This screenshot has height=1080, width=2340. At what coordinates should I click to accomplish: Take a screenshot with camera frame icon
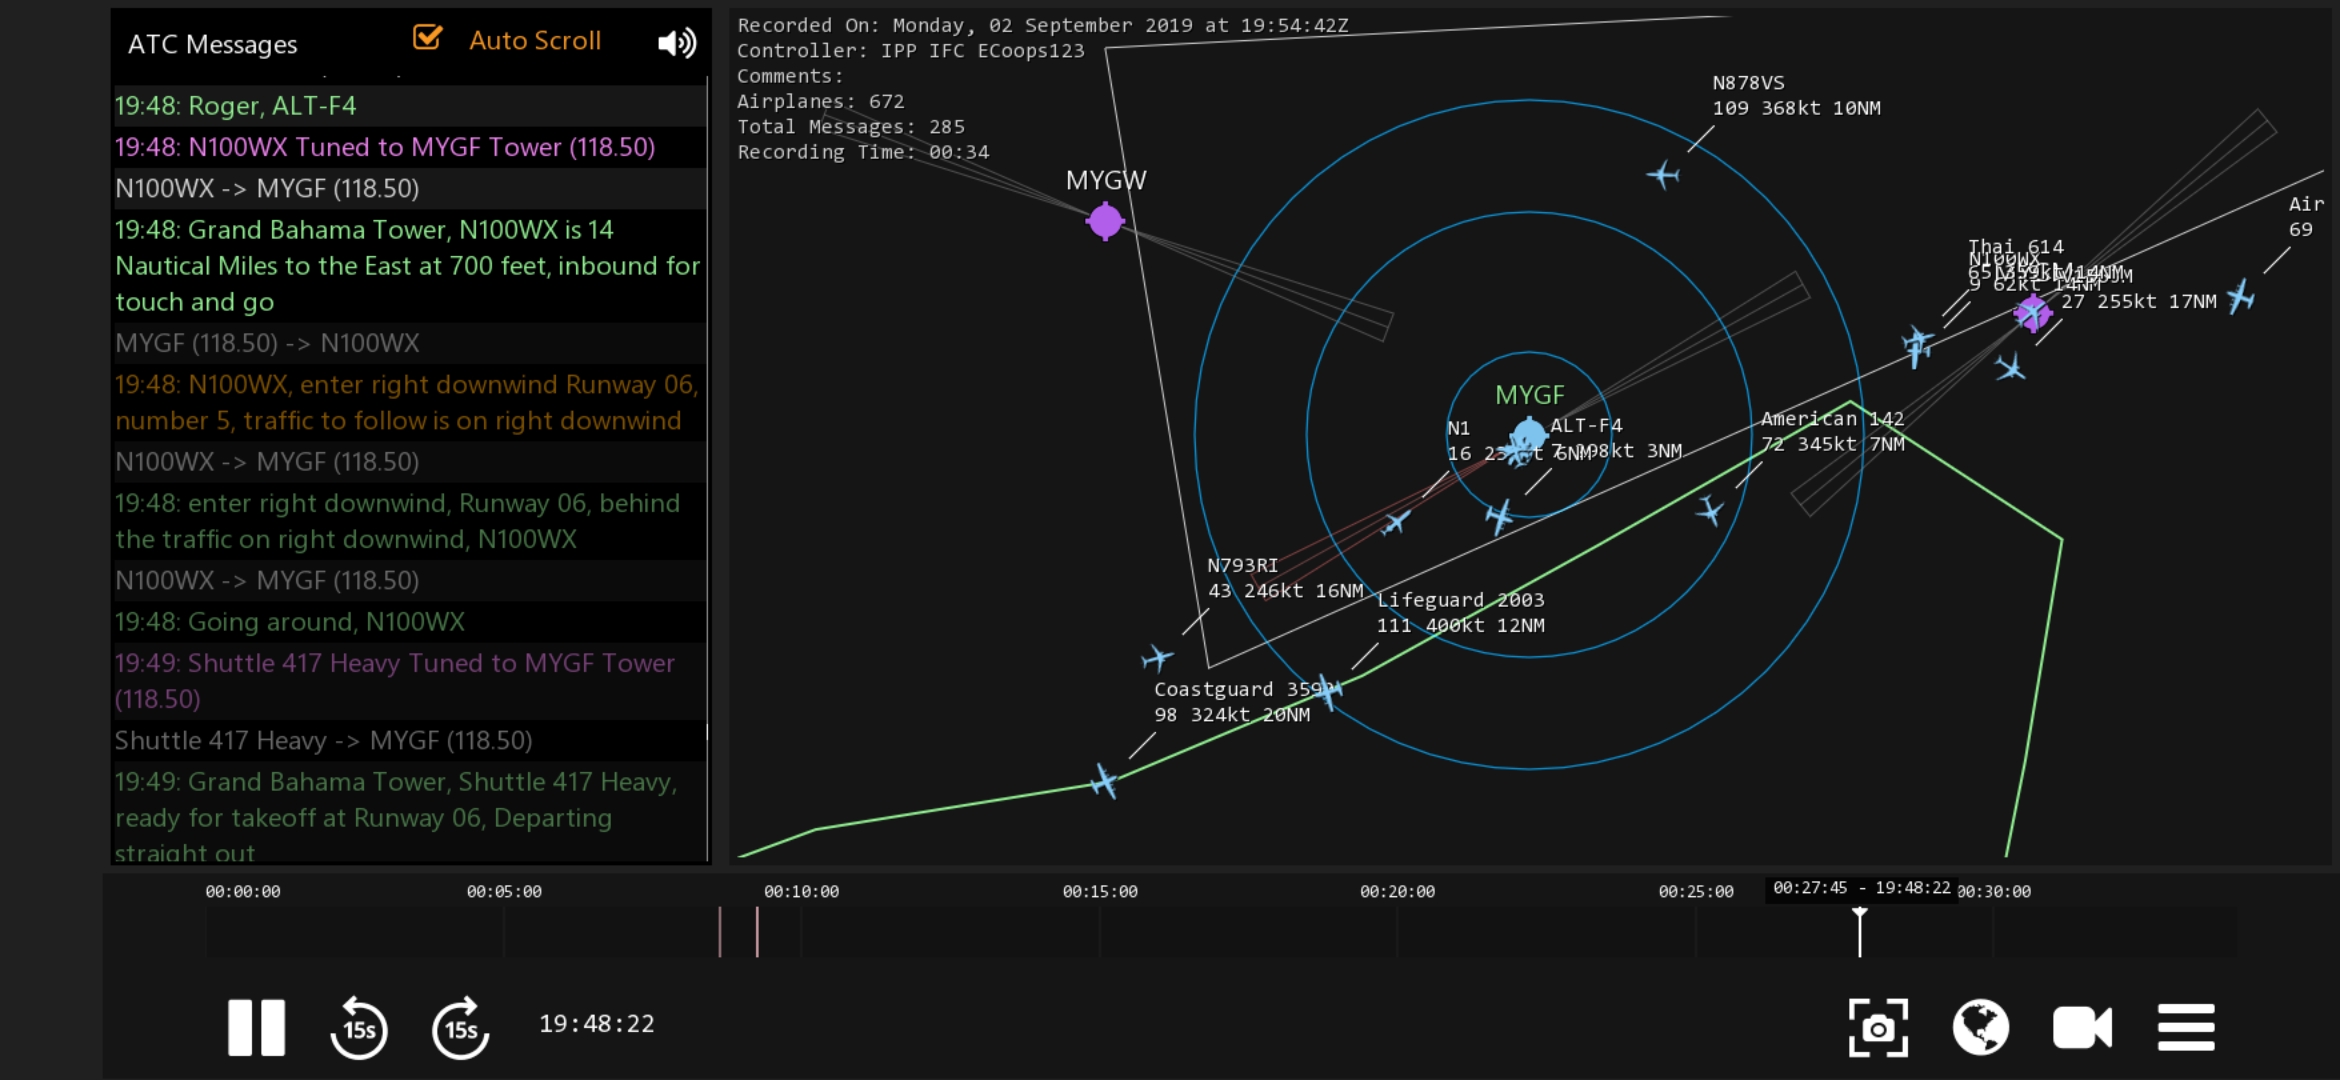(1877, 1027)
